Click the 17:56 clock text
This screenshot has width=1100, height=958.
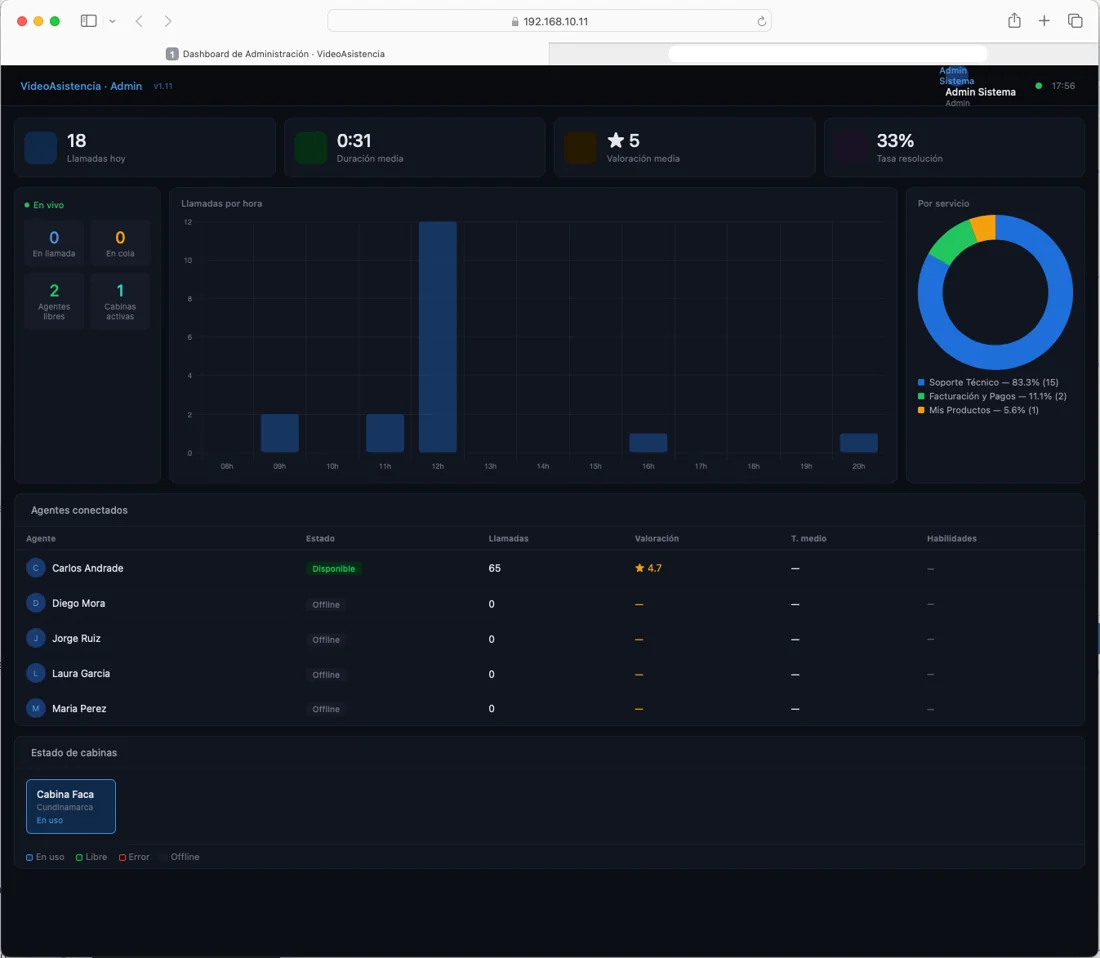tap(1063, 86)
